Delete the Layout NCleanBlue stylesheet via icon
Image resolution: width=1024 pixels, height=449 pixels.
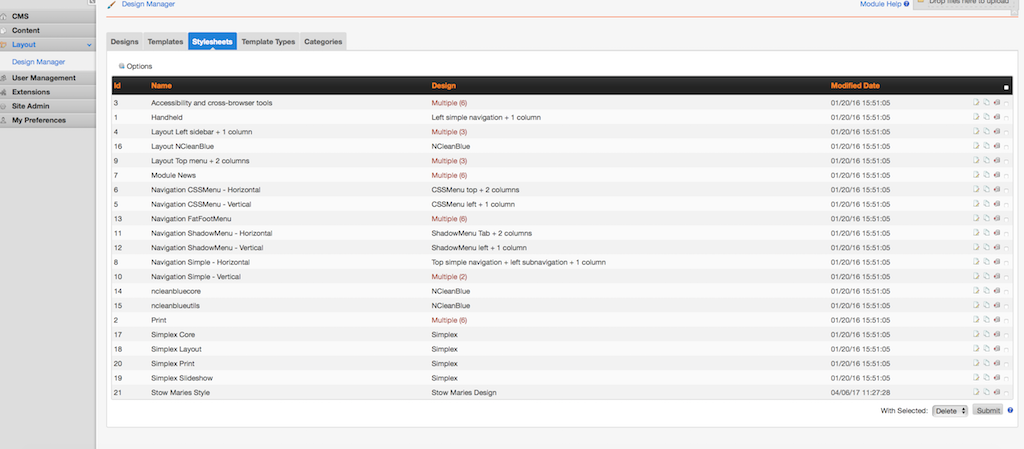coord(996,146)
